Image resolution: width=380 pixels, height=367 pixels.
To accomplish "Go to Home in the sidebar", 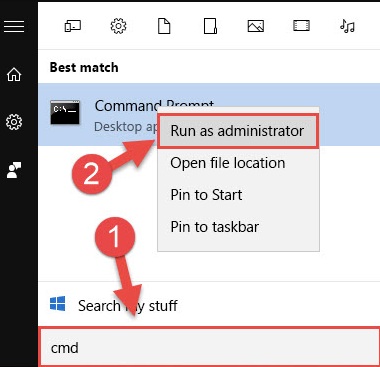I will coord(14,74).
